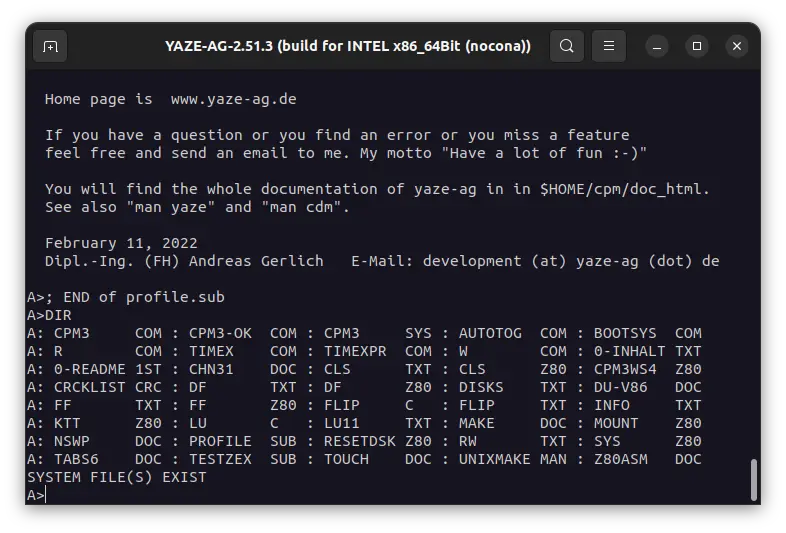Image resolution: width=786 pixels, height=533 pixels.
Task: Maximize the terminal window
Action: pyautogui.click(x=697, y=46)
